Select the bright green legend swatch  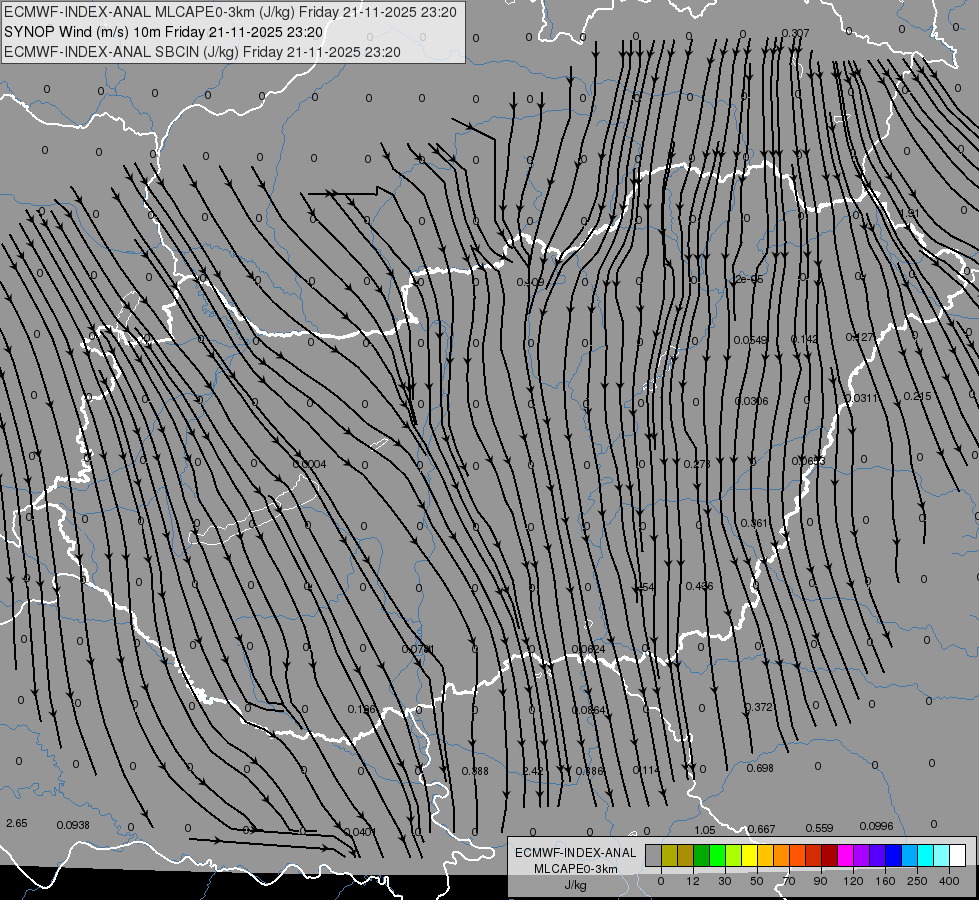click(717, 856)
